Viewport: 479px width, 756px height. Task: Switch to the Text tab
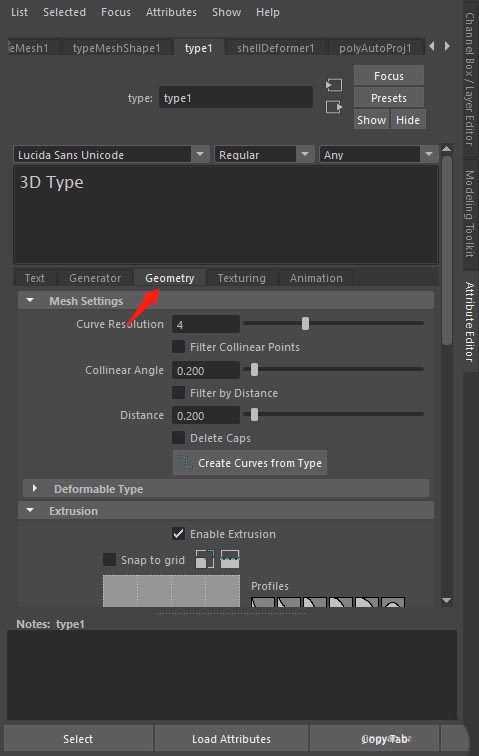pos(35,278)
